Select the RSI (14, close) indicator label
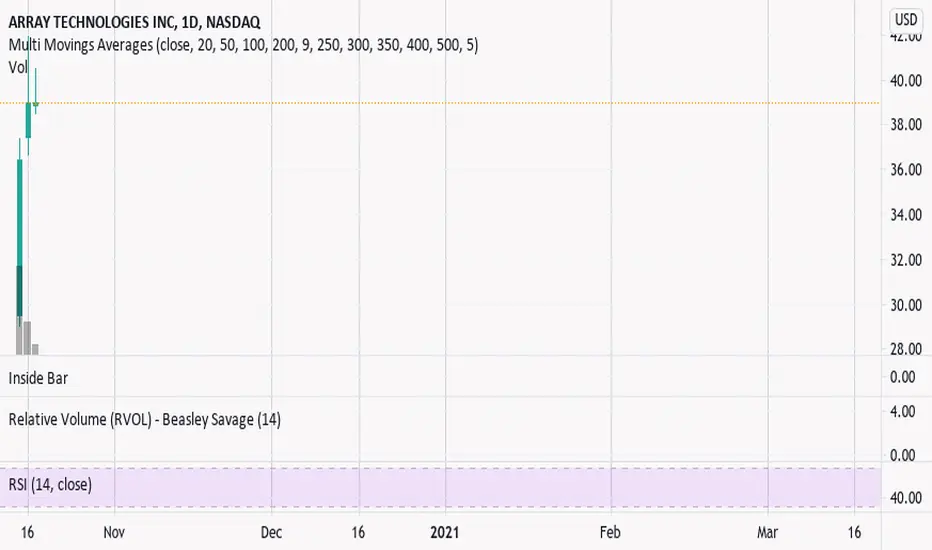Viewport: 932px width, 550px height. [50, 485]
